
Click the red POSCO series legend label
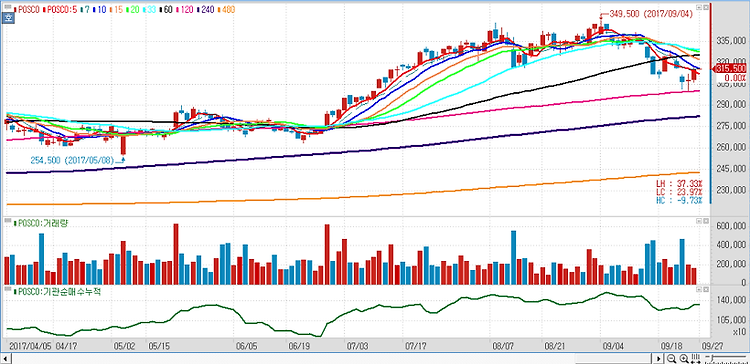[28, 9]
